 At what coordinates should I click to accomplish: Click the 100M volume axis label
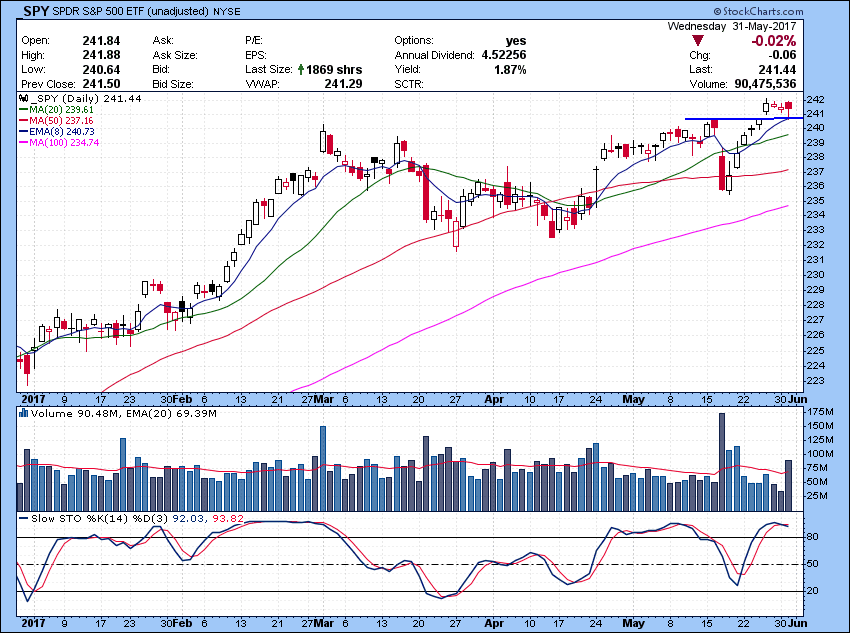pyautogui.click(x=820, y=454)
